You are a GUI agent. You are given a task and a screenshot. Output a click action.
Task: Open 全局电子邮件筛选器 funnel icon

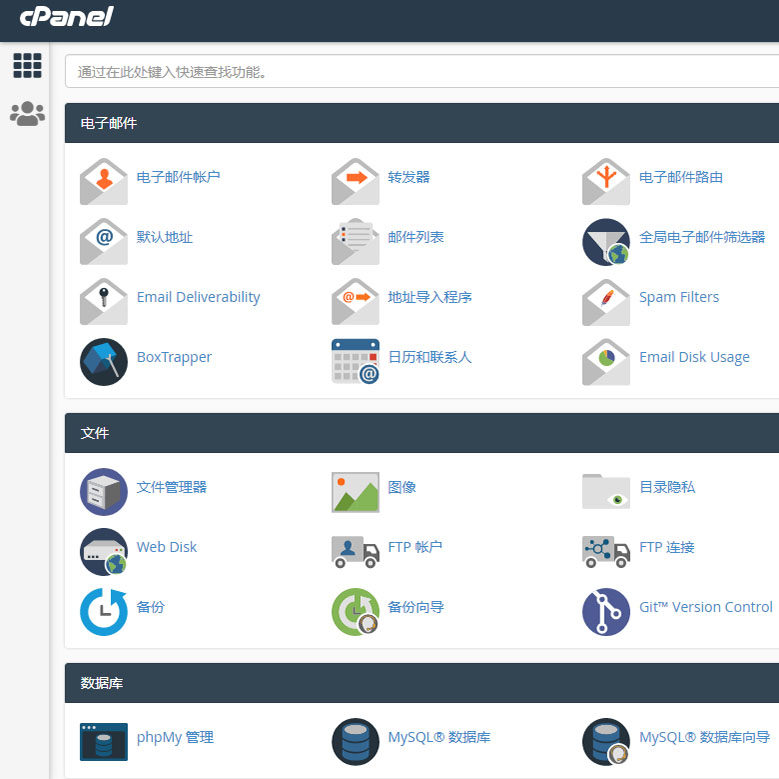coord(606,242)
